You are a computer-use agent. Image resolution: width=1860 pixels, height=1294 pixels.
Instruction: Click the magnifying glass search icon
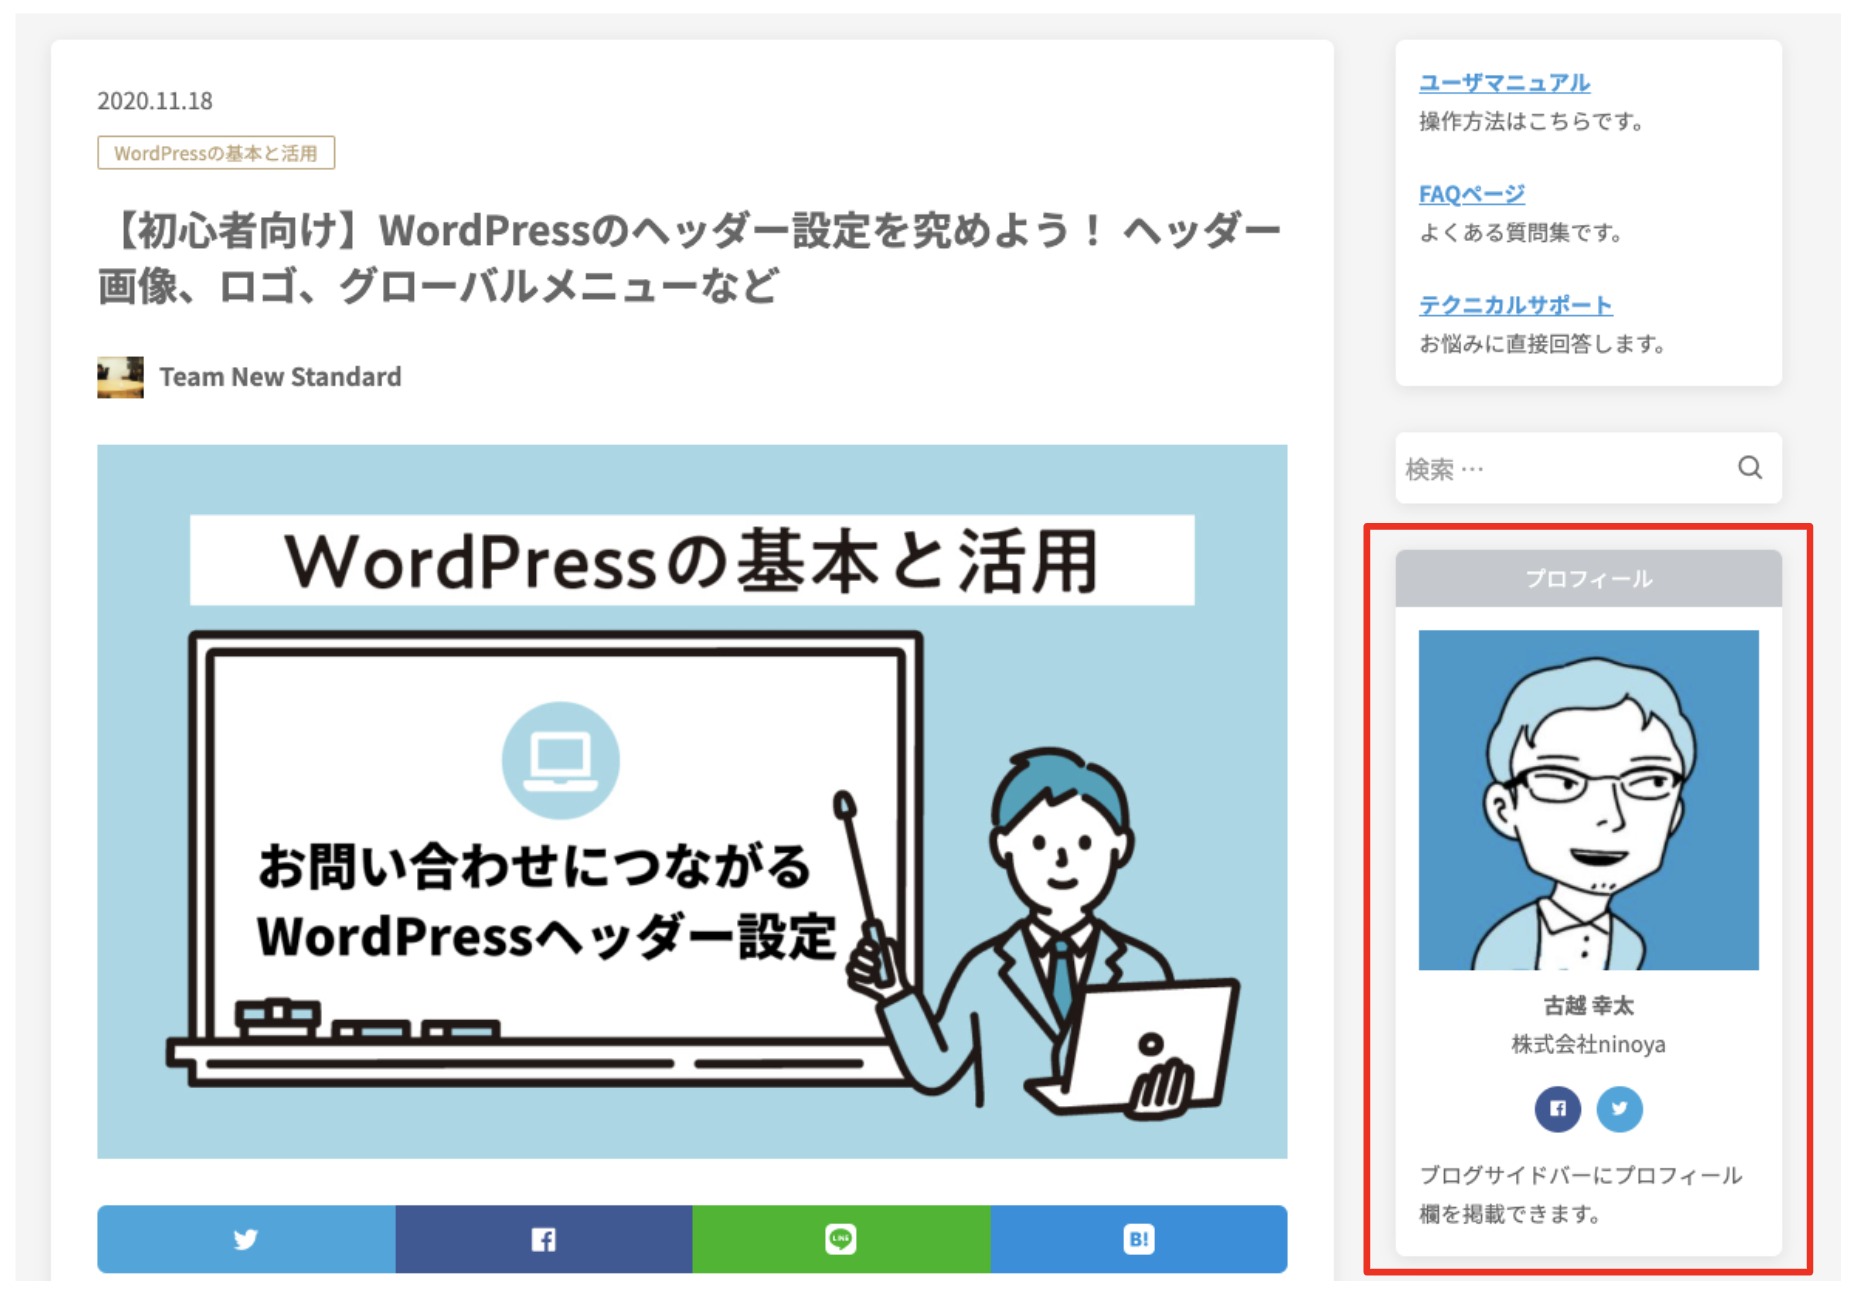(x=1749, y=467)
